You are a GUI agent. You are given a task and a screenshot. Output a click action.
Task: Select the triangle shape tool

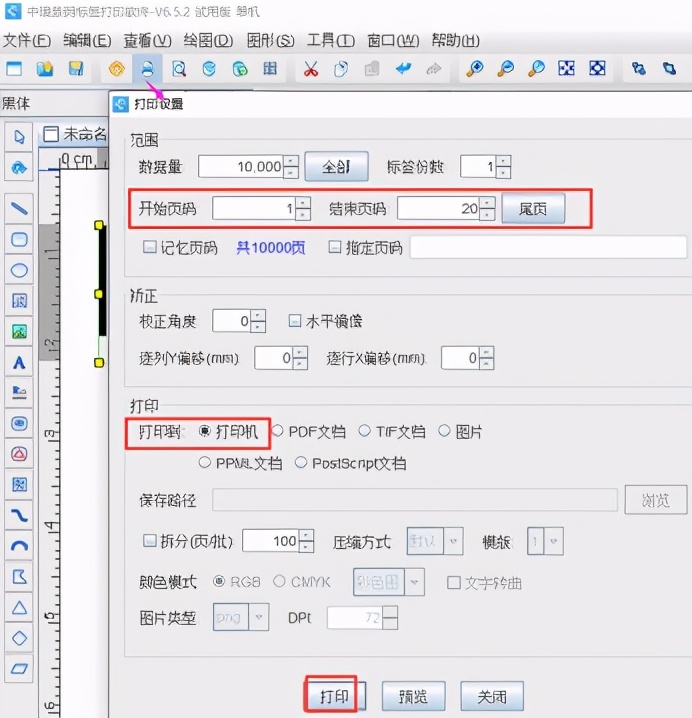19,608
